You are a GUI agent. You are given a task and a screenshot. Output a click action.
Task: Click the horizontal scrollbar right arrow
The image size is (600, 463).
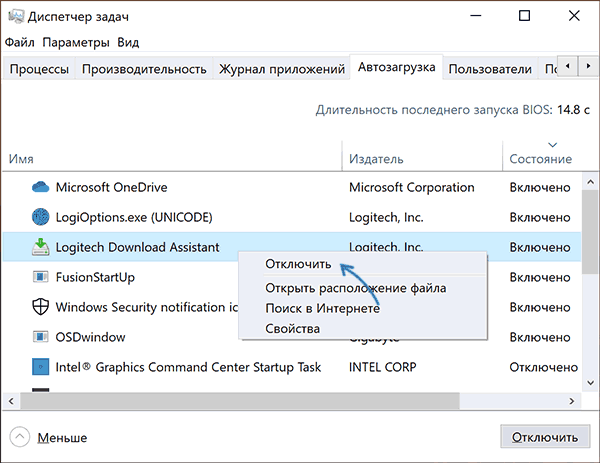(x=572, y=401)
